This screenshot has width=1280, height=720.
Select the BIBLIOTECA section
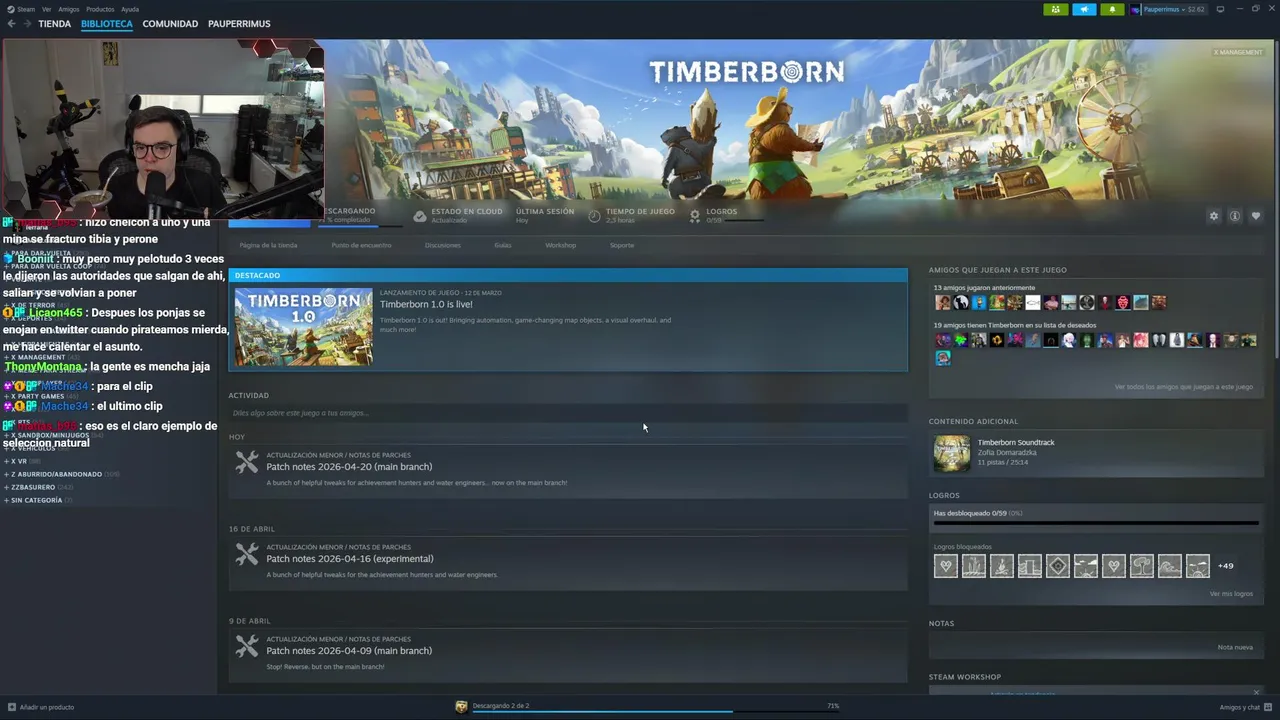pyautogui.click(x=107, y=23)
